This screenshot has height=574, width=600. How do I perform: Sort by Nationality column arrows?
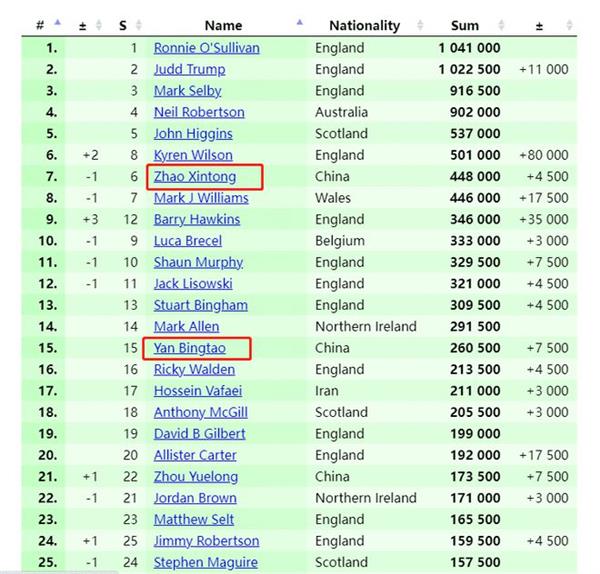click(420, 25)
